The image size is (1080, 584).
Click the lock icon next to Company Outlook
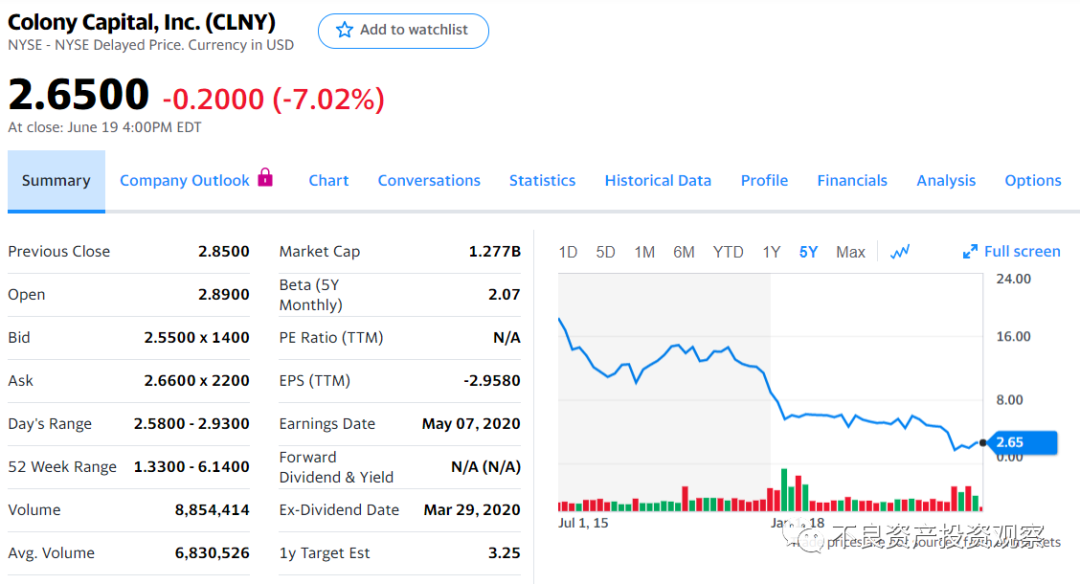265,178
